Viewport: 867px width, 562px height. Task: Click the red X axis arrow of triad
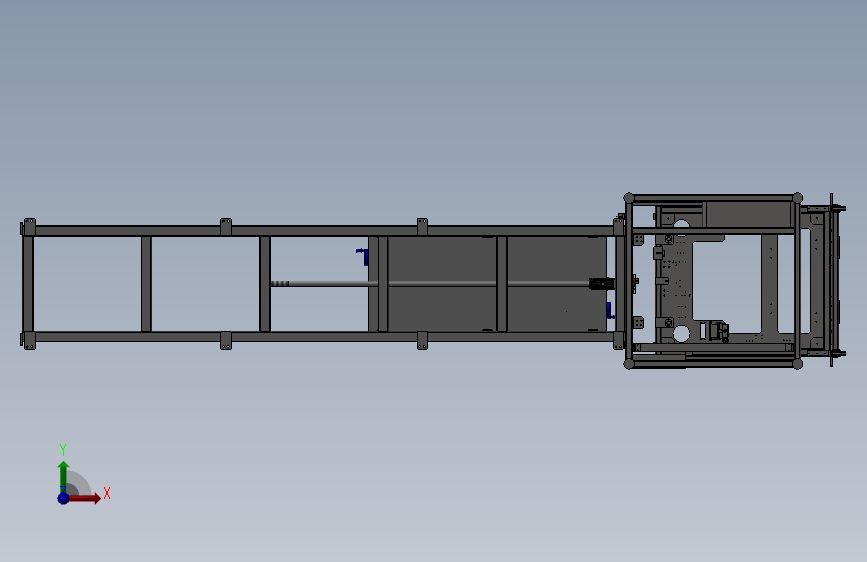86,498
